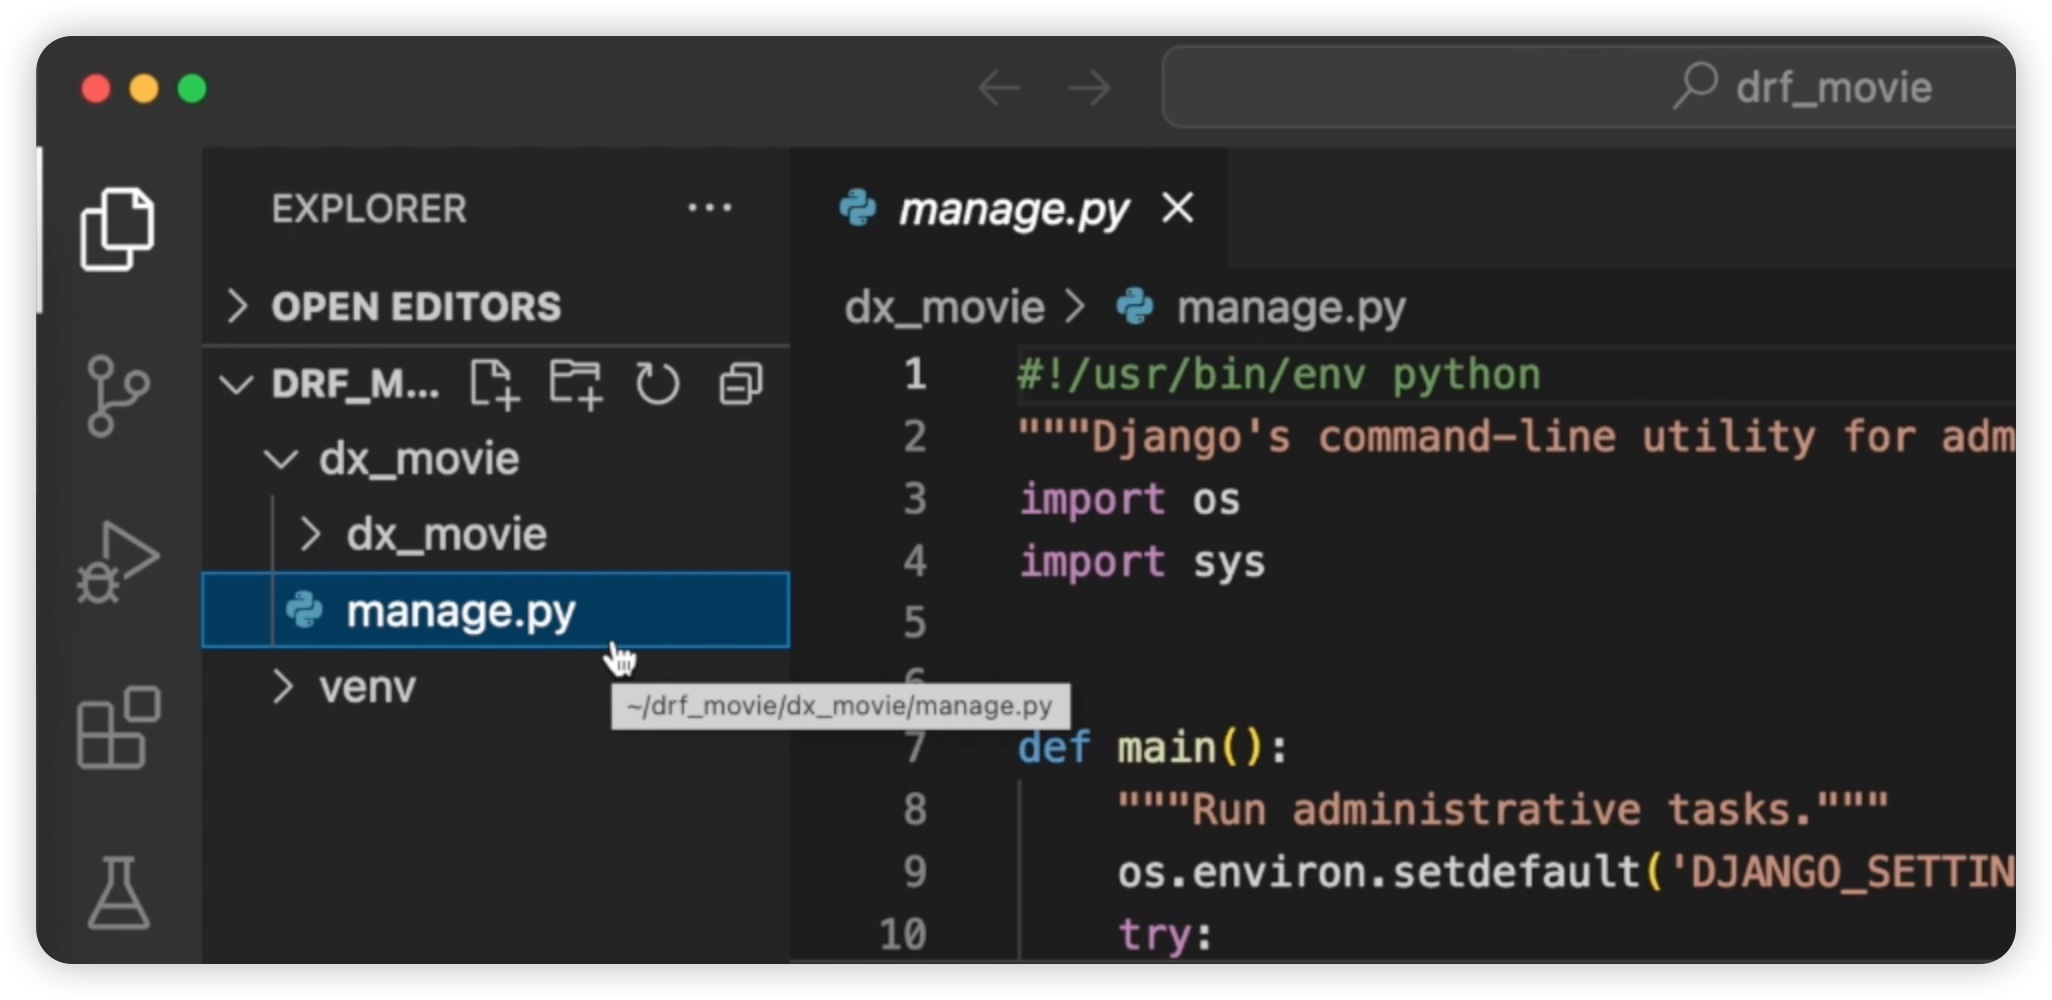Screen dimensions: 2052x1000
Task: Click the 'def main():' line
Action: (x=1152, y=748)
